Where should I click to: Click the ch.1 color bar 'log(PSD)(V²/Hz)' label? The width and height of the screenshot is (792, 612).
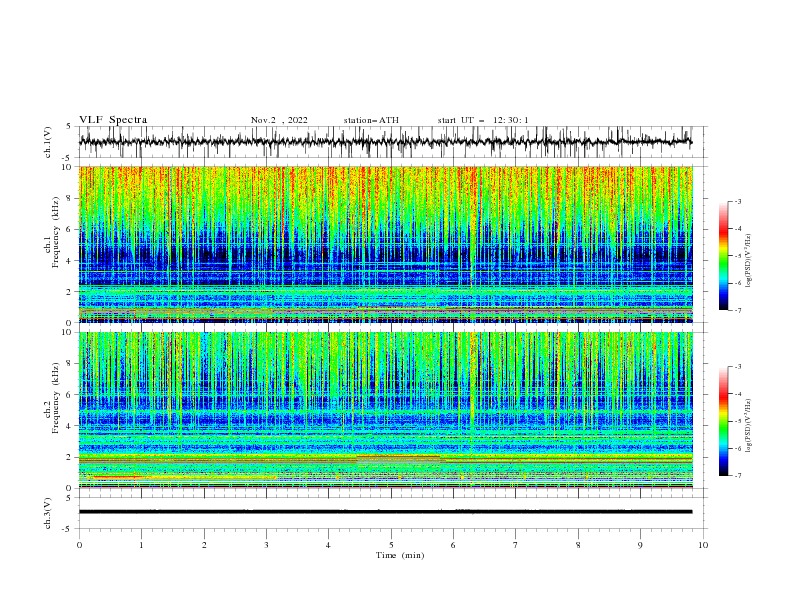[749, 261]
